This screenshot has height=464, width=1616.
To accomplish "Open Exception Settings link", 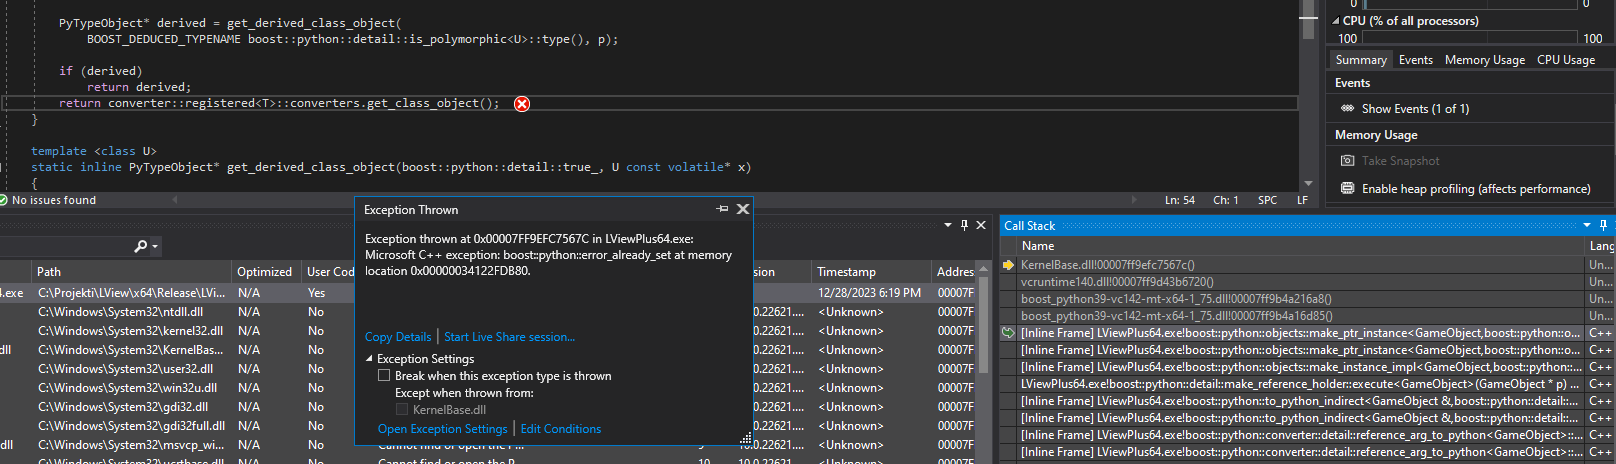I will [x=443, y=429].
